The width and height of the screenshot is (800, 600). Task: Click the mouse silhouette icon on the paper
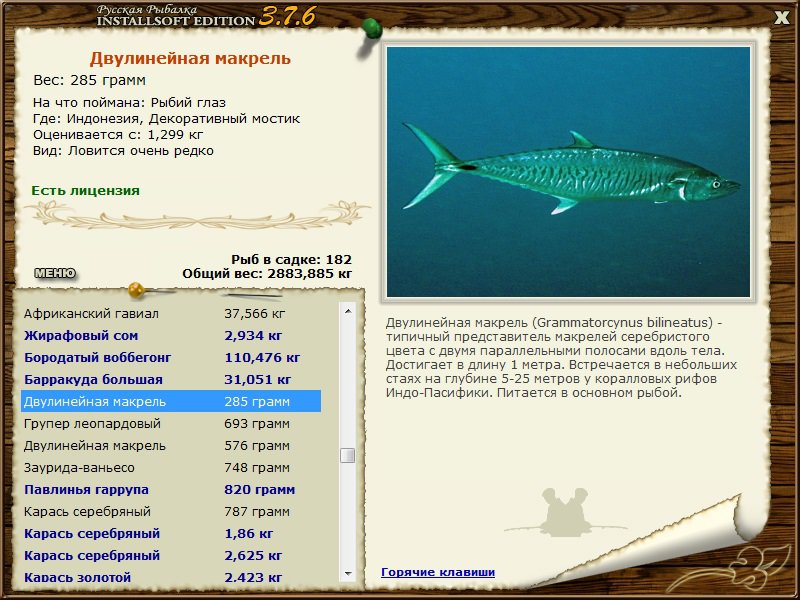(565, 512)
